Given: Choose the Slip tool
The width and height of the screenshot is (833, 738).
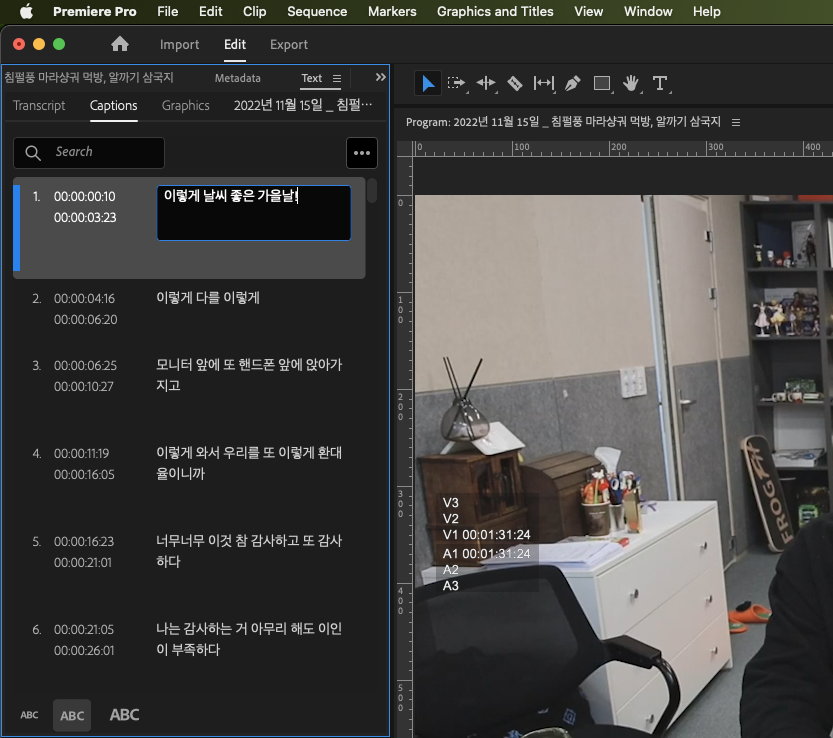Looking at the screenshot, I should [543, 83].
